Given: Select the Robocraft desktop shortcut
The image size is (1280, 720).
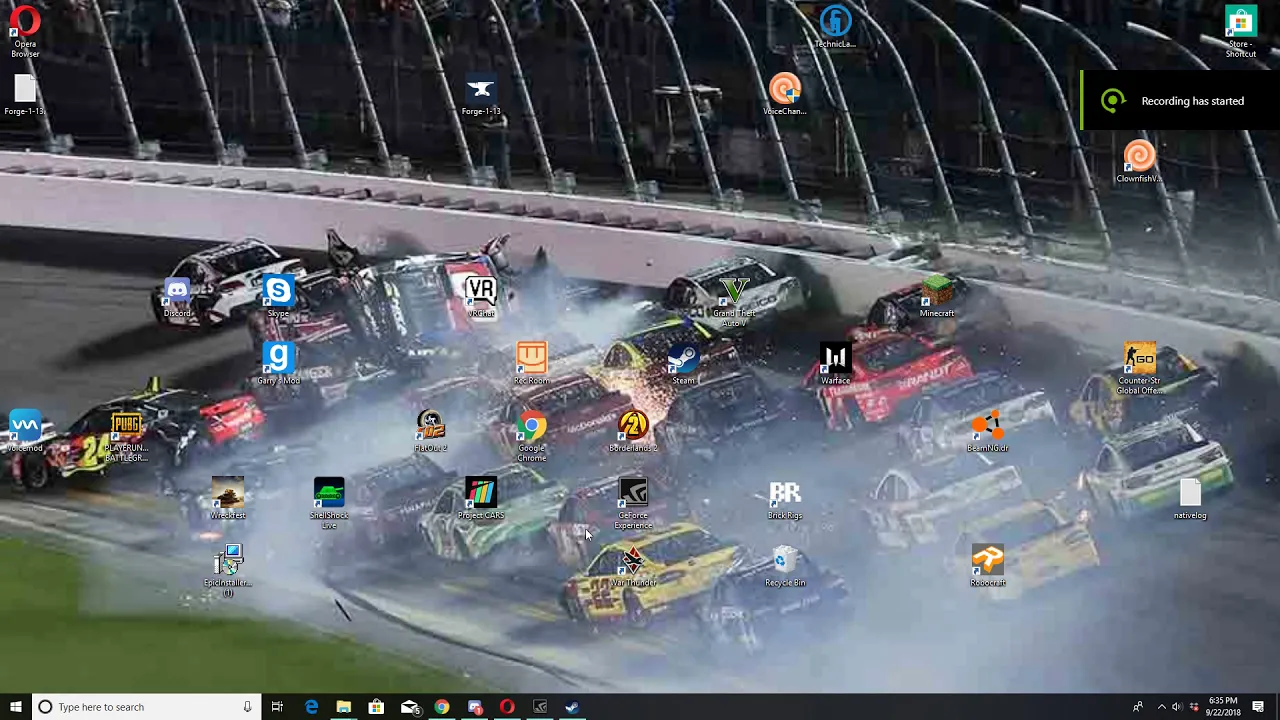Looking at the screenshot, I should (987, 565).
